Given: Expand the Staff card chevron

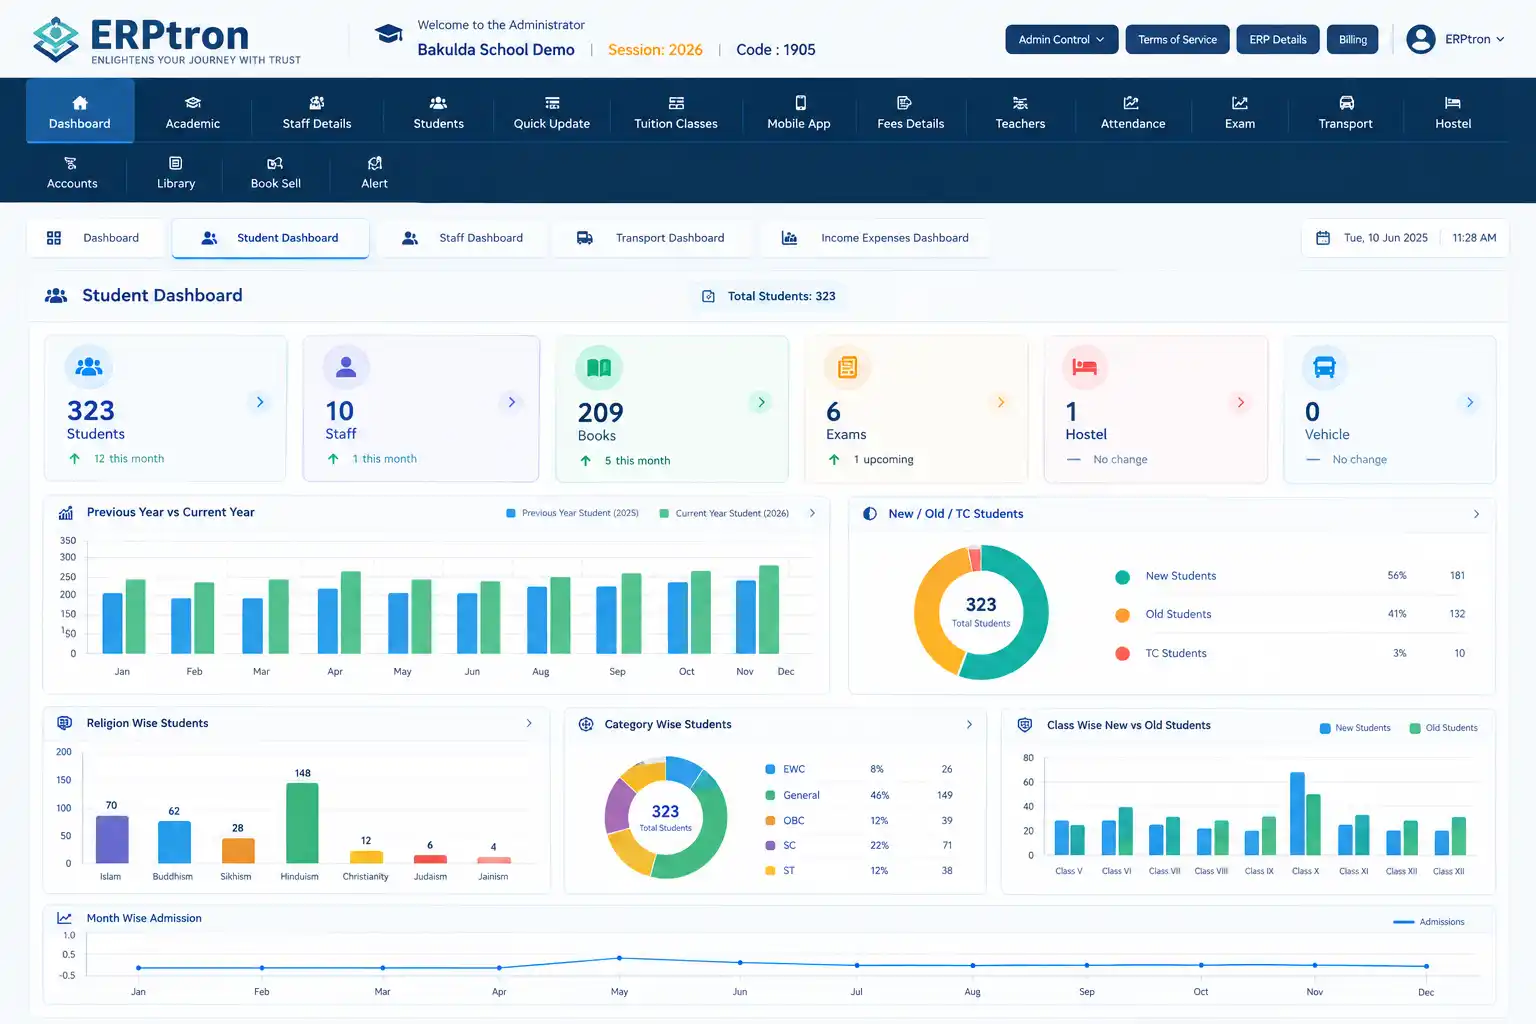Looking at the screenshot, I should (512, 402).
